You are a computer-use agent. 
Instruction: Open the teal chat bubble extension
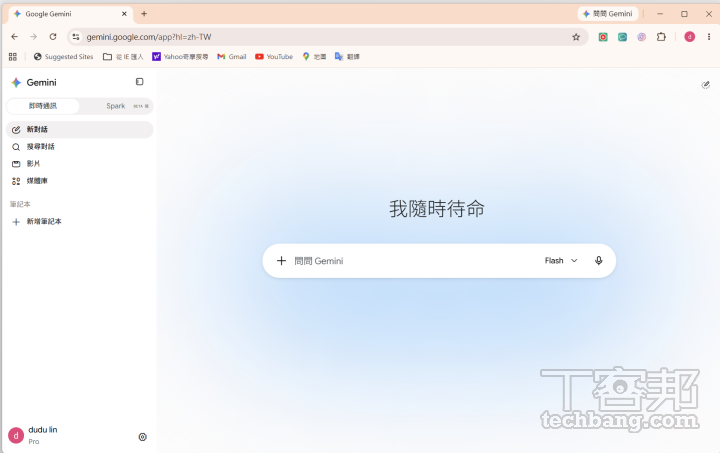pos(622,37)
